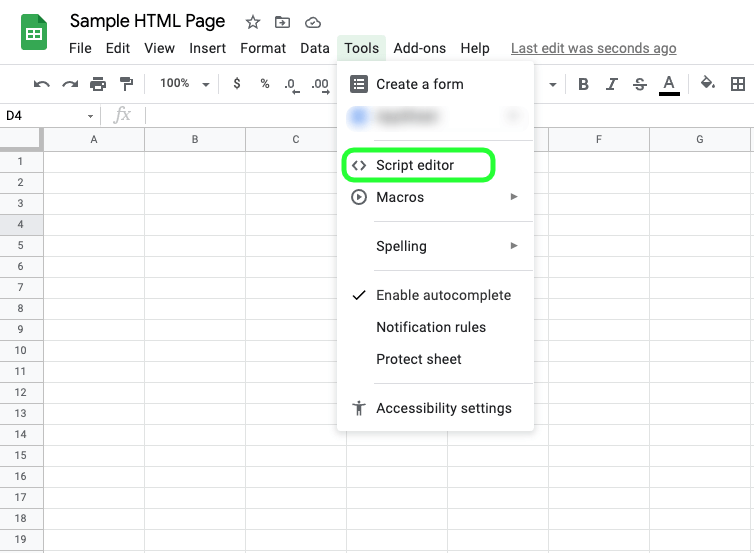Image resolution: width=754 pixels, height=553 pixels.
Task: Toggle italic formatting
Action: (x=611, y=84)
